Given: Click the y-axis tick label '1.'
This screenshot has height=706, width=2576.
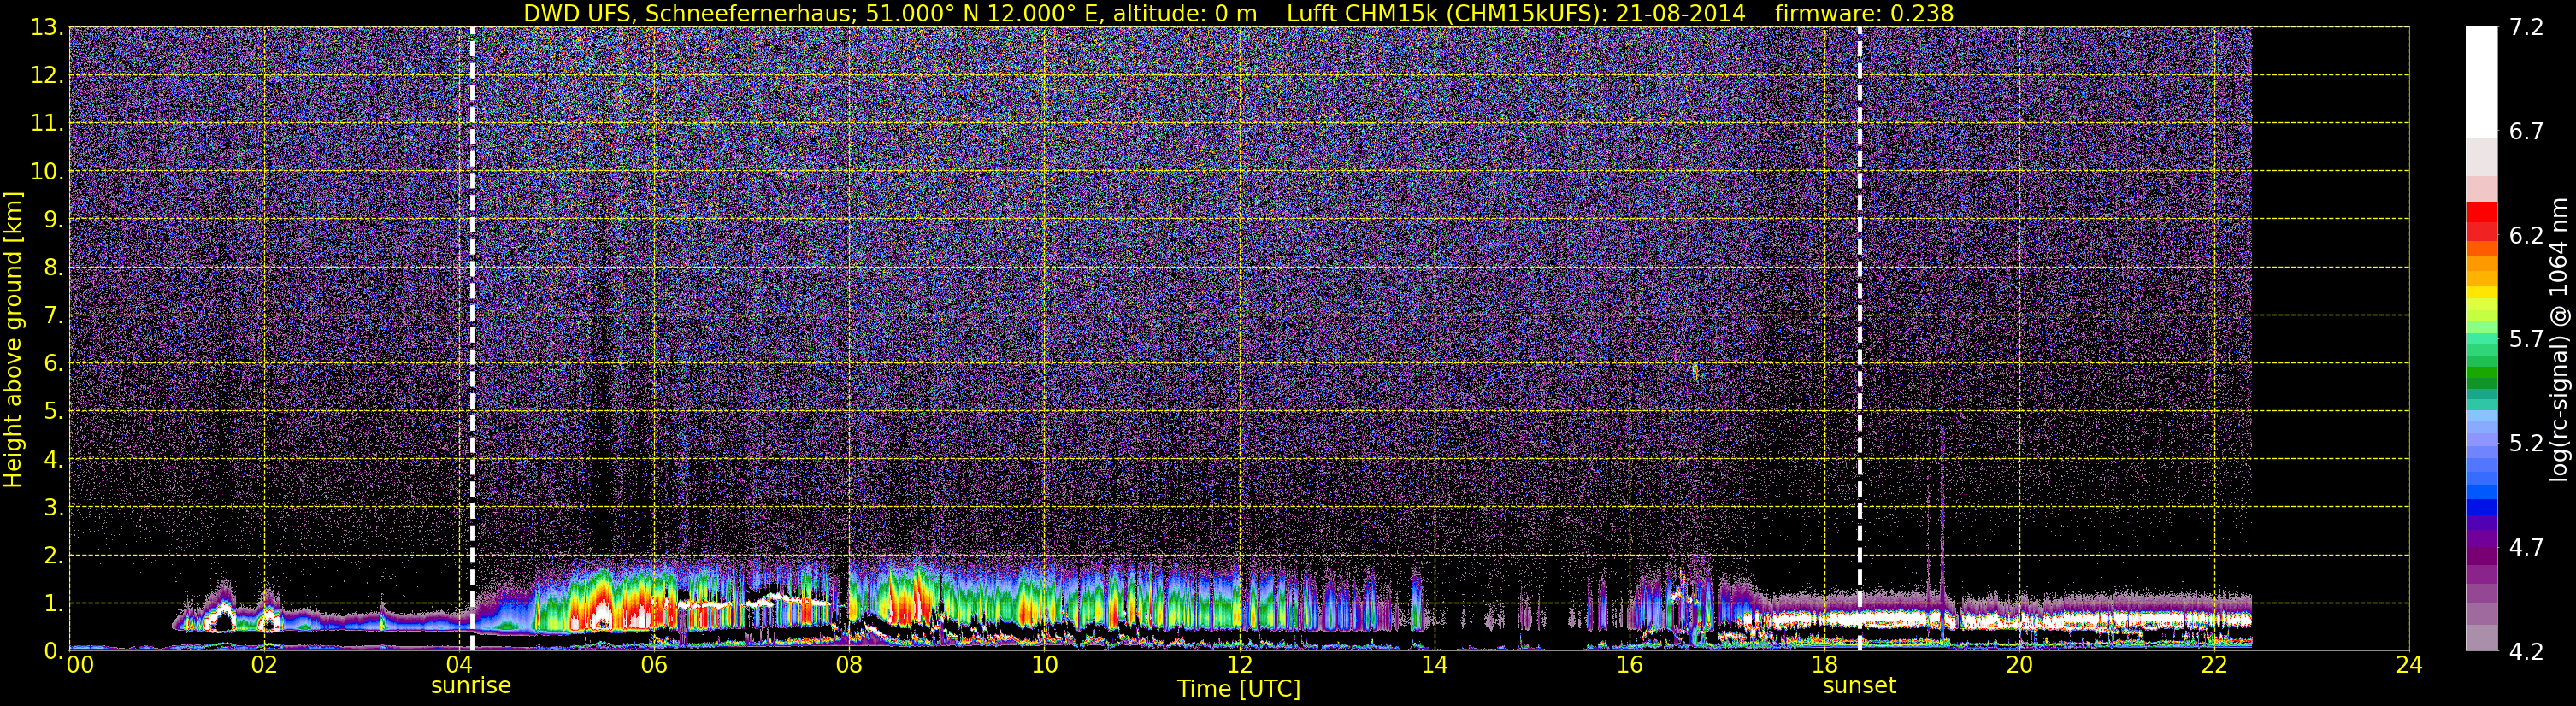Looking at the screenshot, I should point(53,604).
